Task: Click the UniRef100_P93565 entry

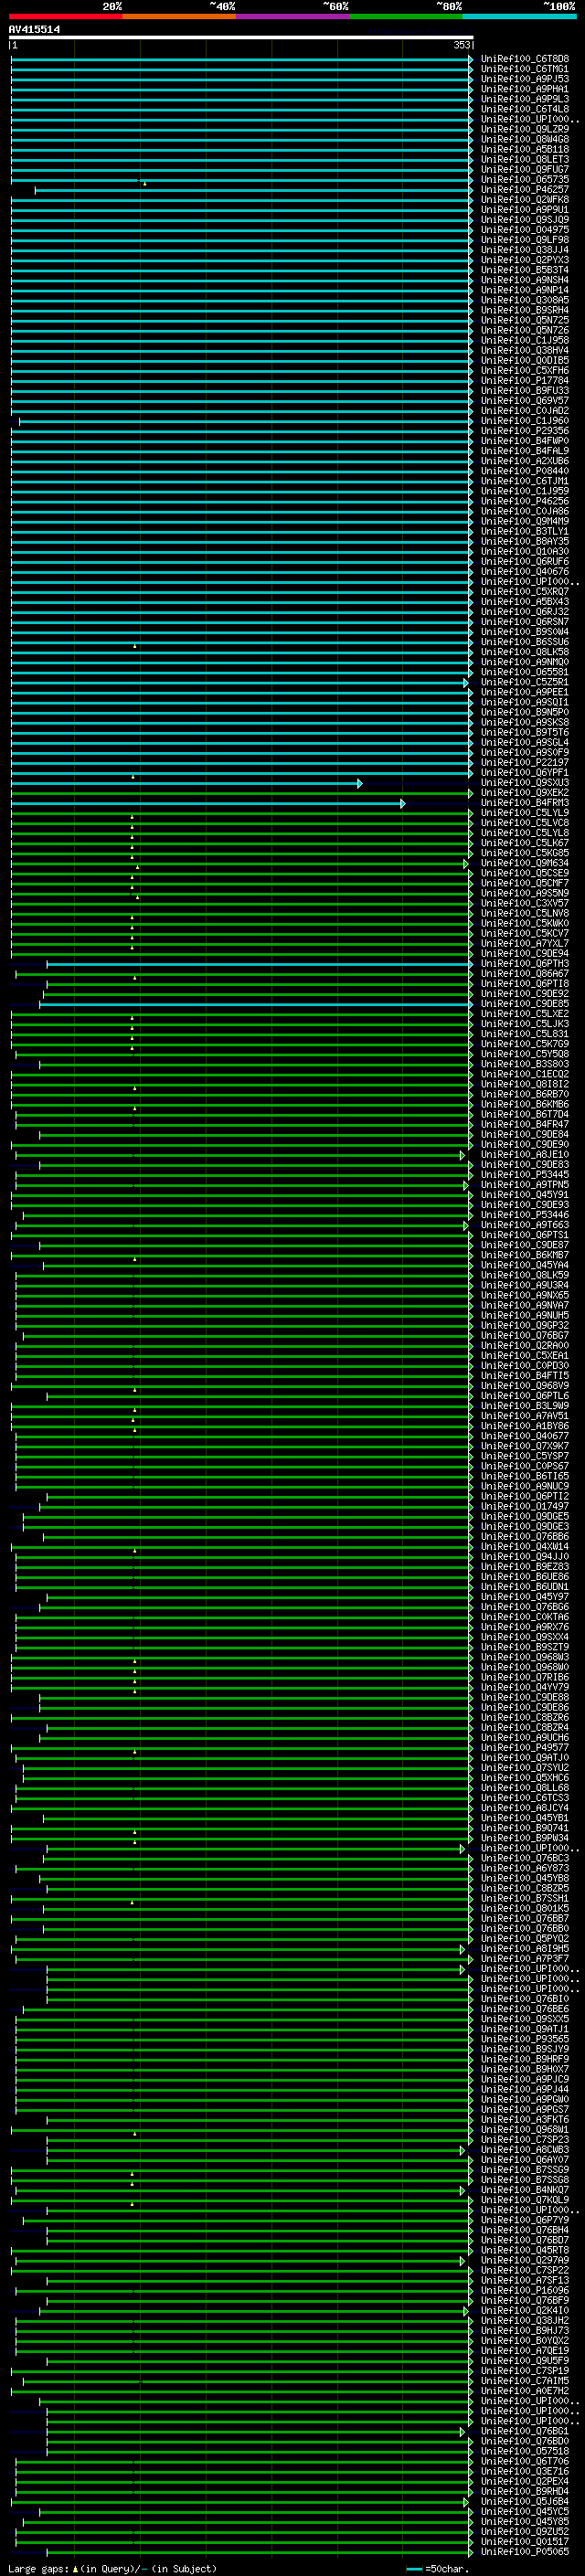Action: click(x=525, y=2039)
